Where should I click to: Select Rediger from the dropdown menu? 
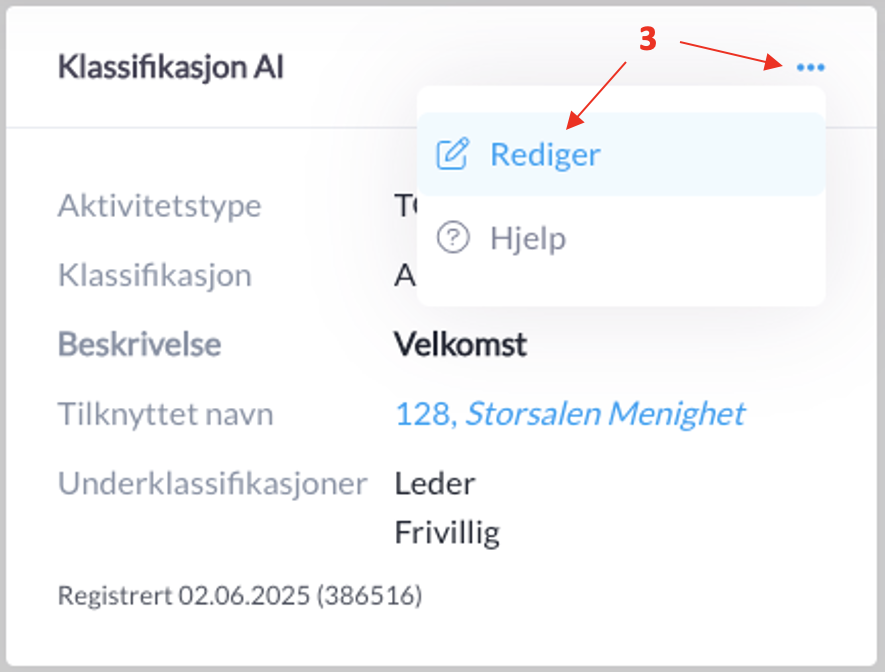pyautogui.click(x=545, y=155)
